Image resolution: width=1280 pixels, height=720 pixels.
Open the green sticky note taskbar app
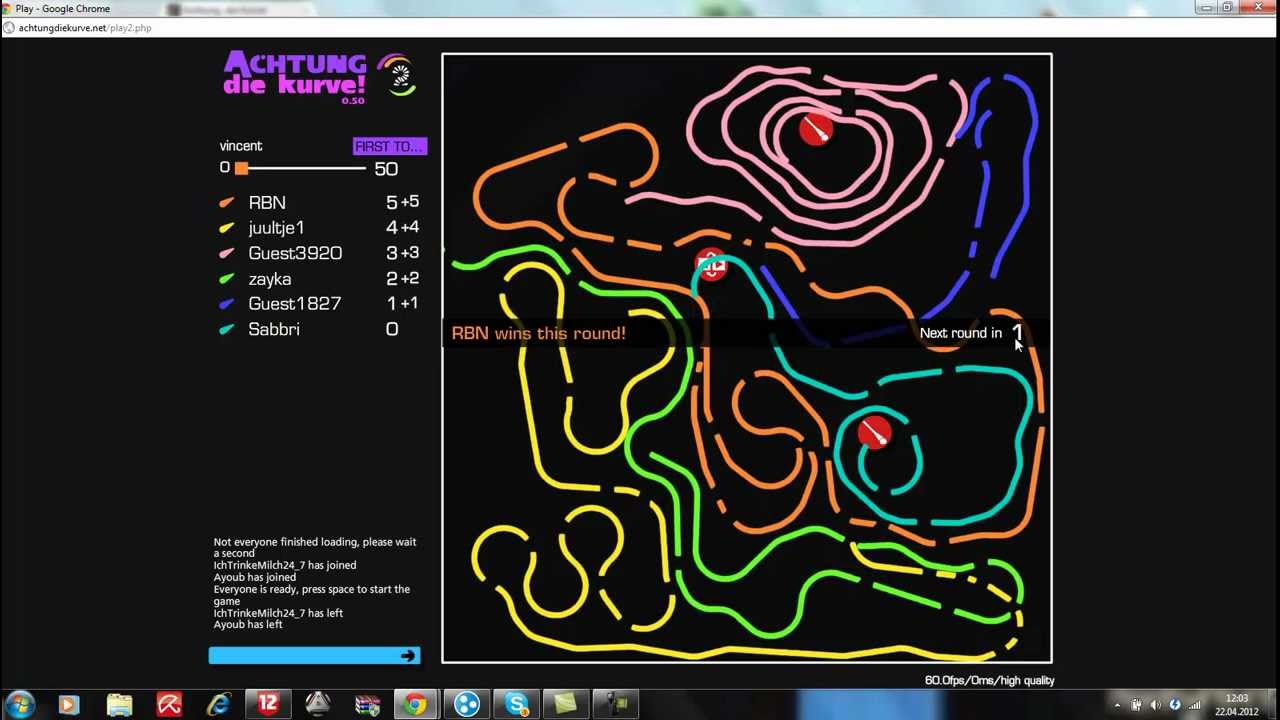pyautogui.click(x=566, y=705)
